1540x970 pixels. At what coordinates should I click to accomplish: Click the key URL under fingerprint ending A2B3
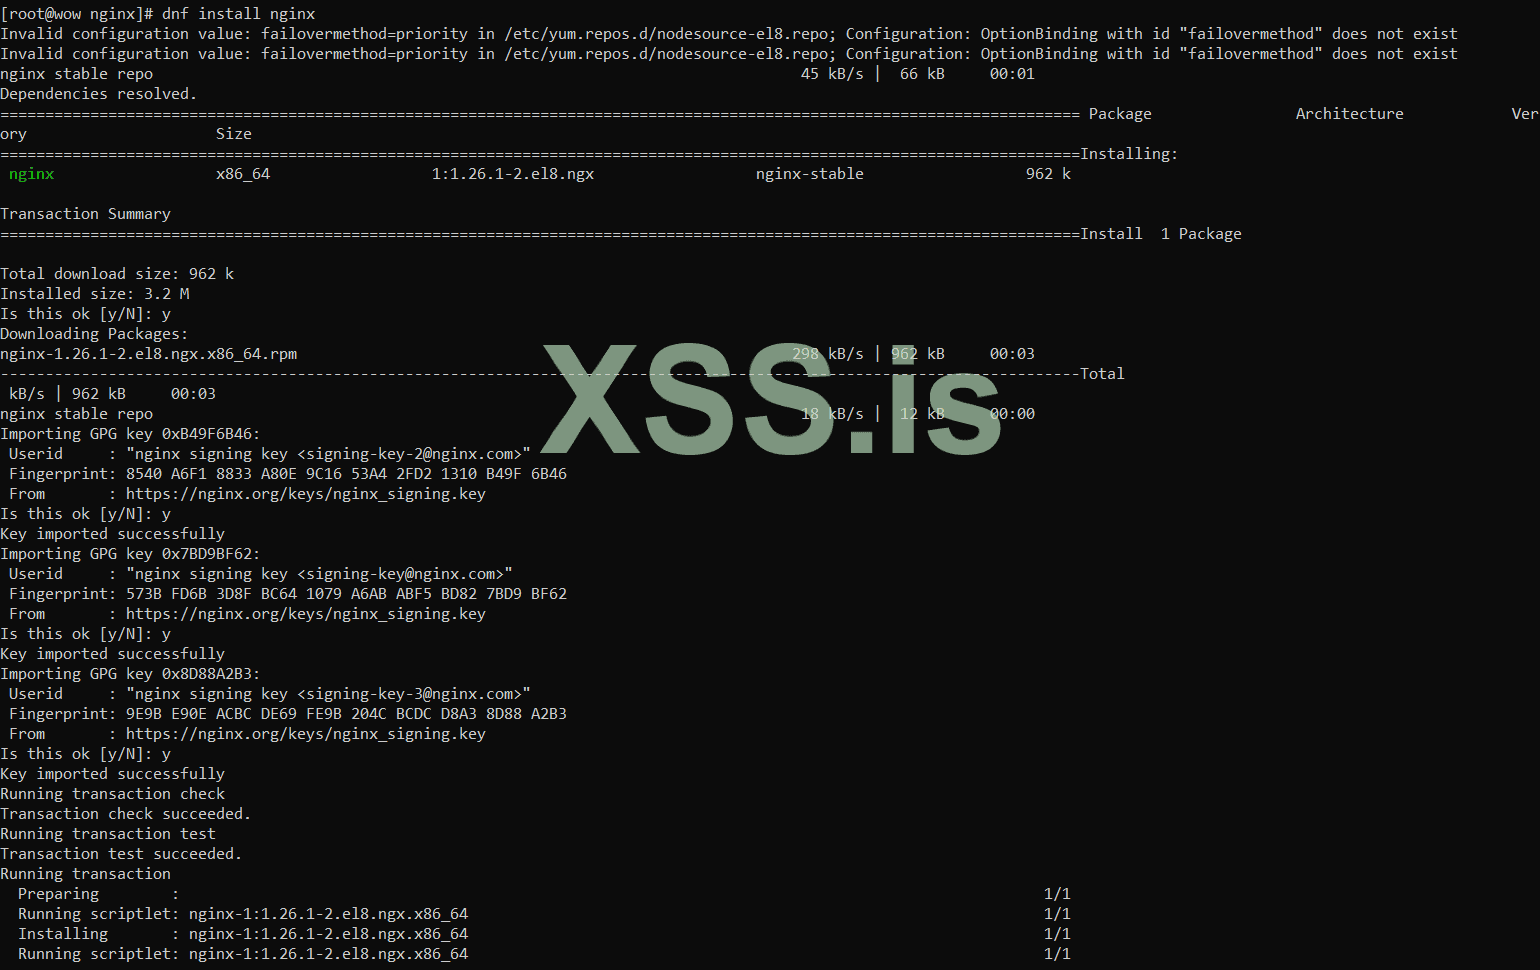306,734
